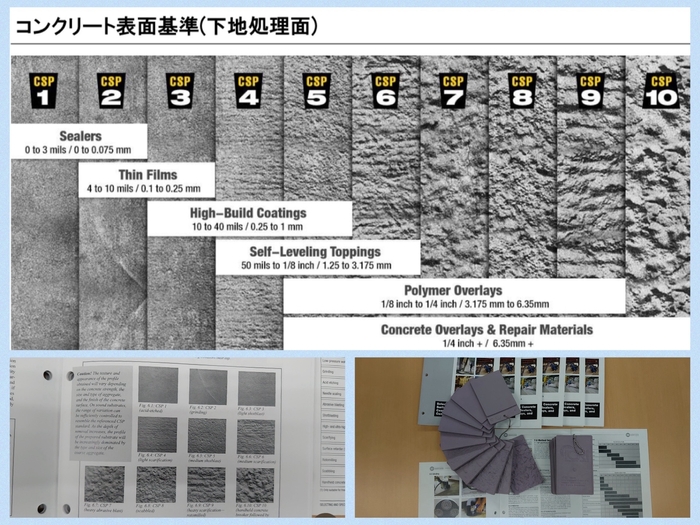Screen dimensions: 700x525
Task: Click the CSP 3 badge icon
Action: 180,90
